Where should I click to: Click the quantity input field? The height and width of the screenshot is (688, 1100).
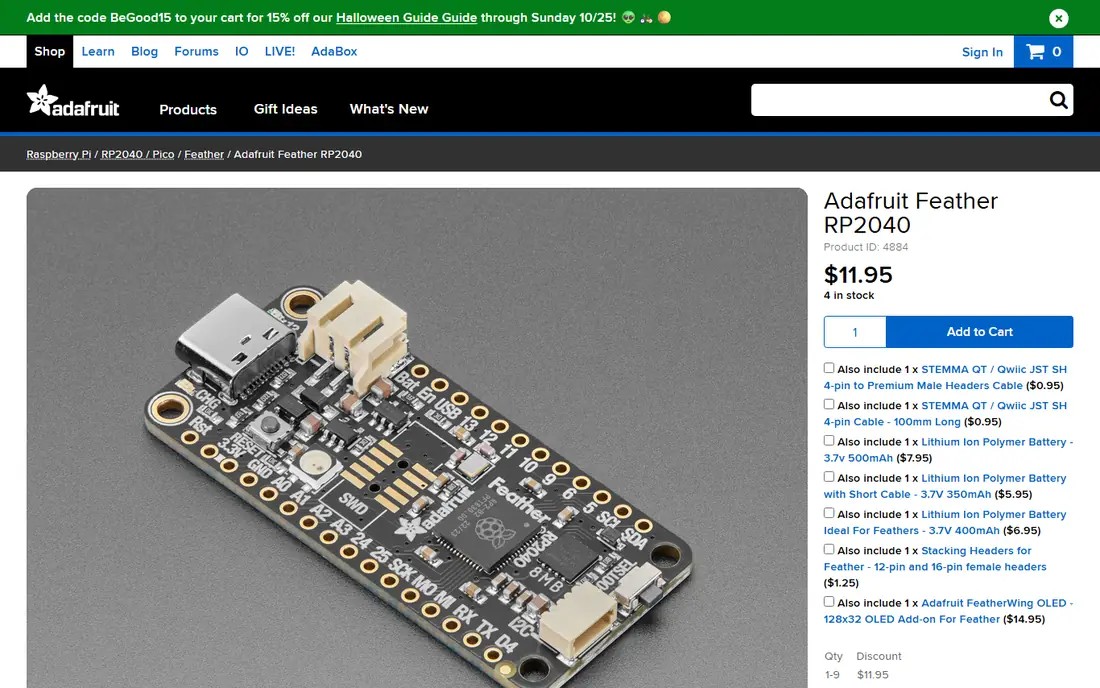coord(855,332)
